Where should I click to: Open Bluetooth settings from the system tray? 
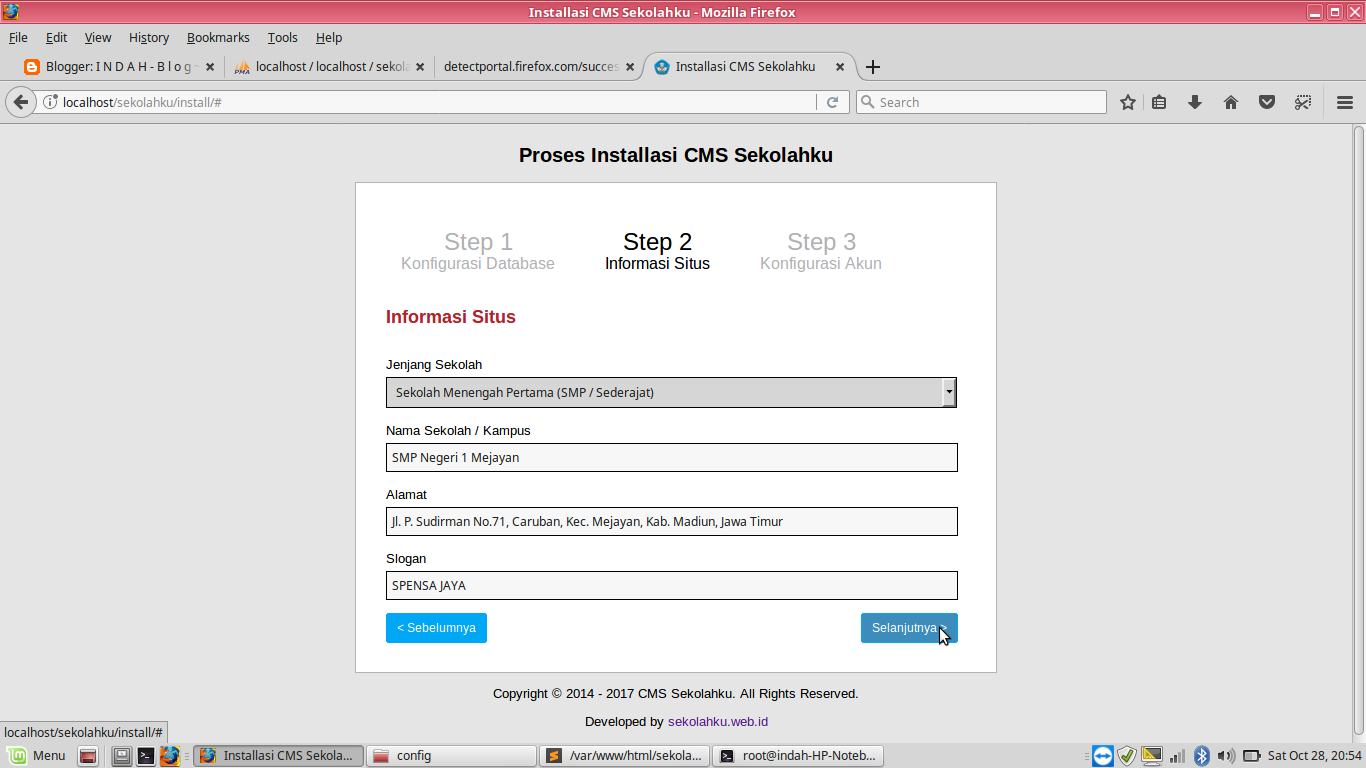coord(1201,755)
